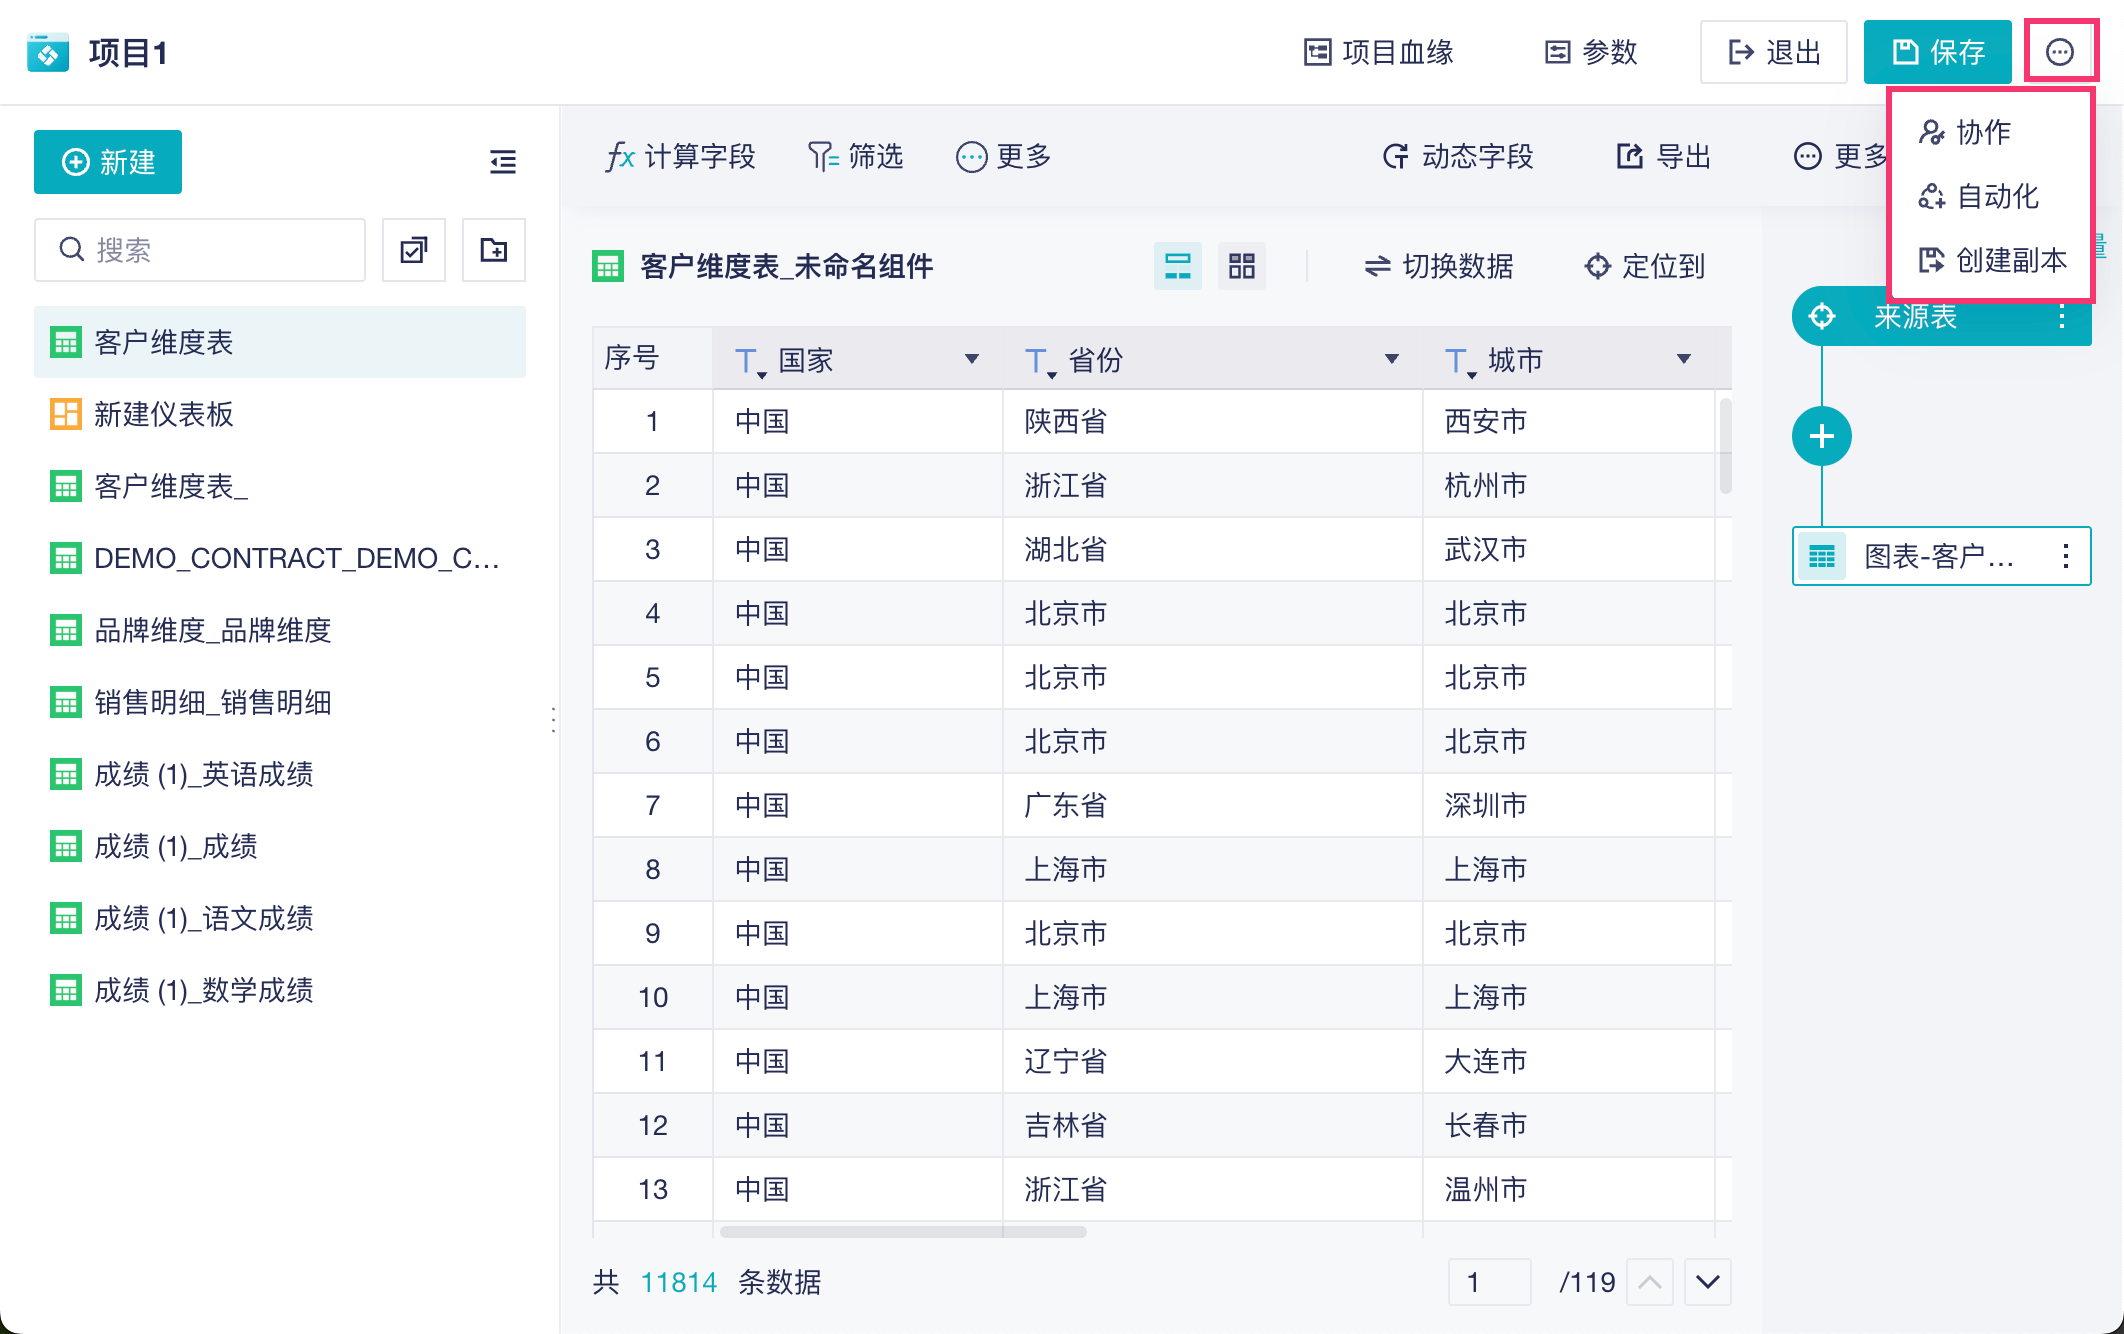Click the batch select icon beside search
2124x1334 pixels.
coord(414,250)
